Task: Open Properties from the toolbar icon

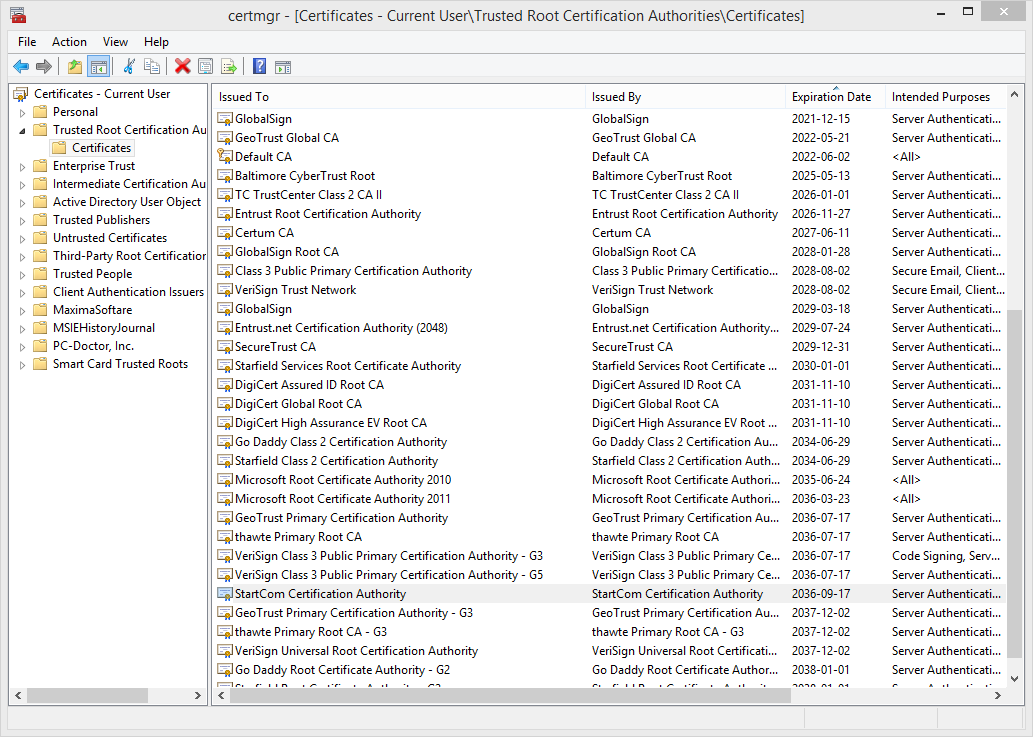Action: (x=206, y=67)
